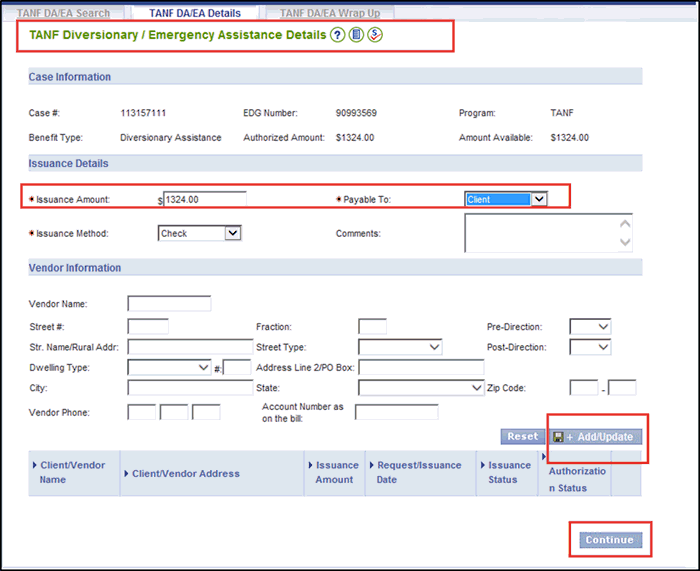Sort by Authorization Status column
Viewport: 700px width, 571px height.
575,479
